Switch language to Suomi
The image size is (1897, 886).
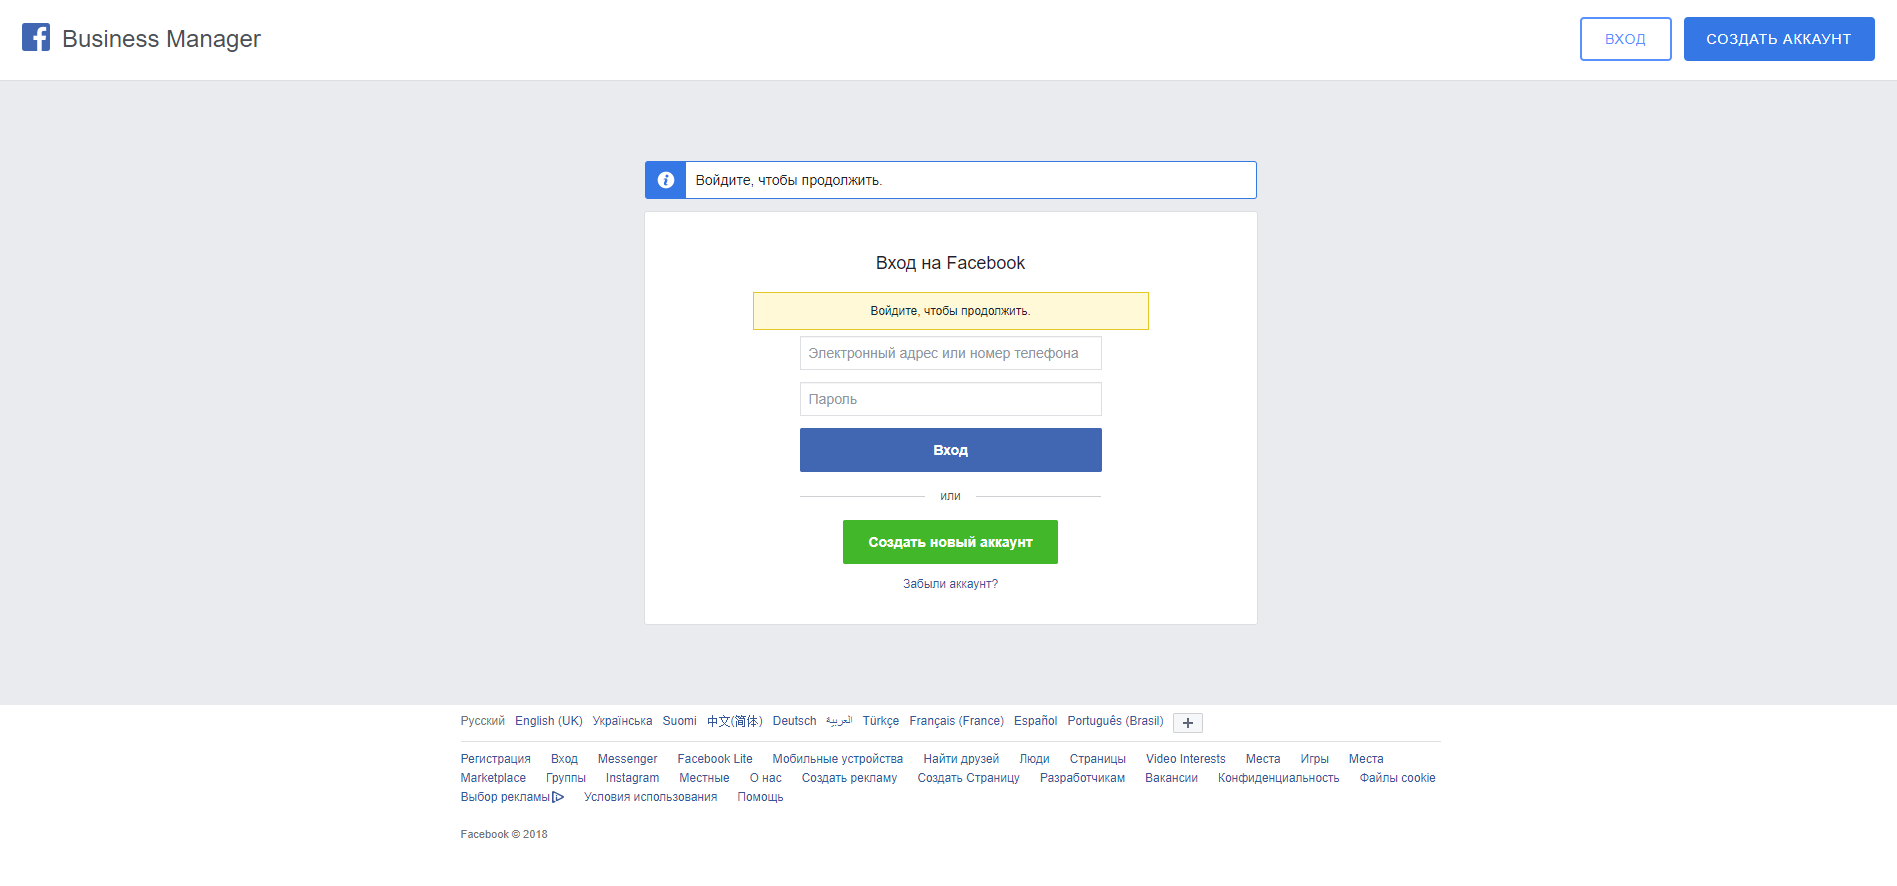(x=679, y=721)
